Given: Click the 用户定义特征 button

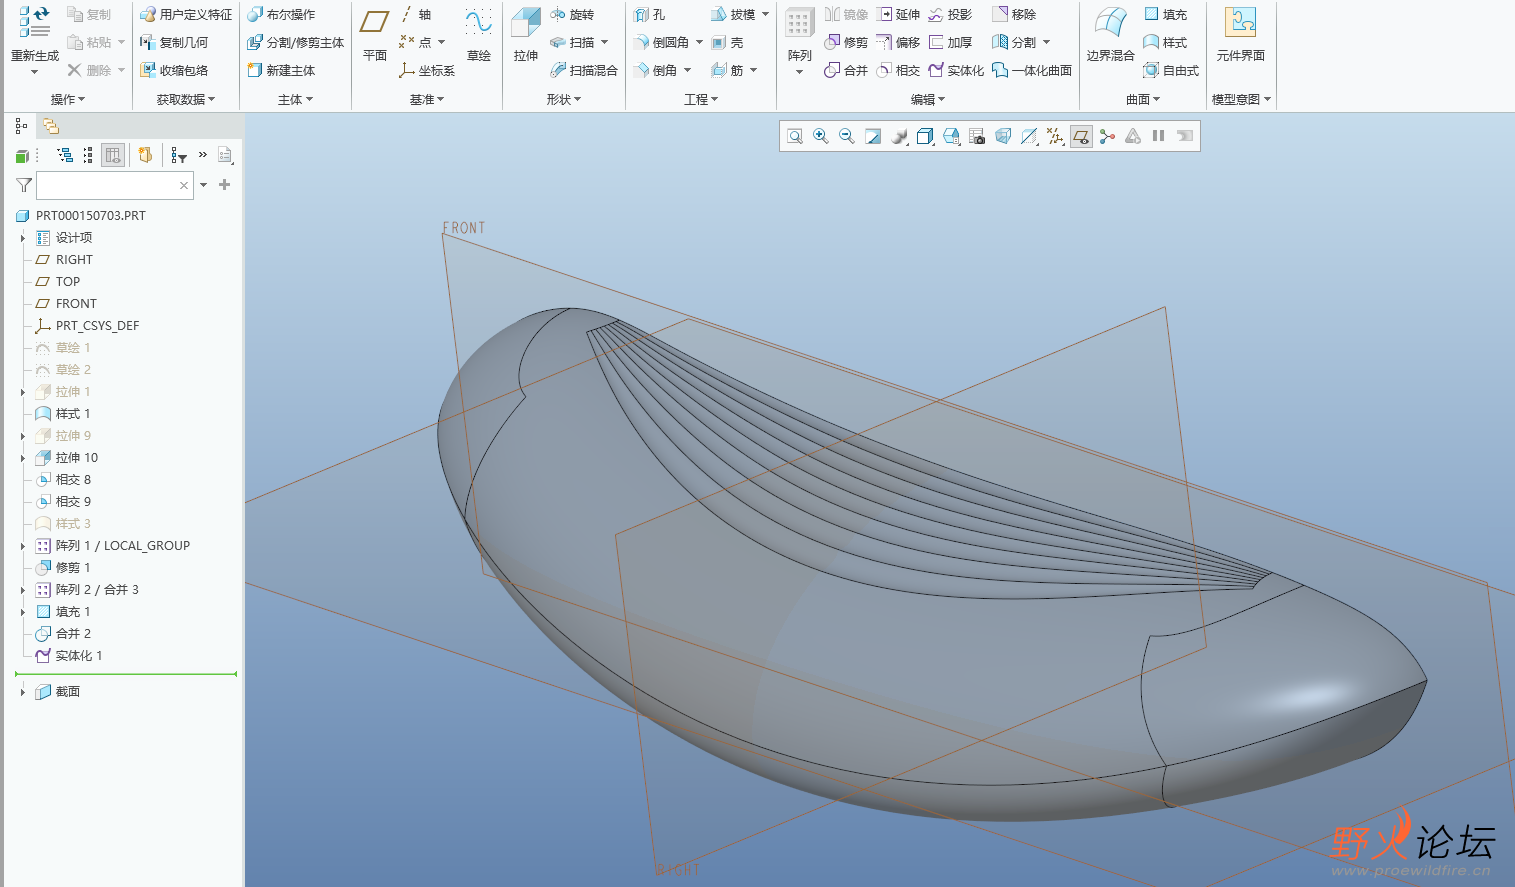Looking at the screenshot, I should click(186, 15).
